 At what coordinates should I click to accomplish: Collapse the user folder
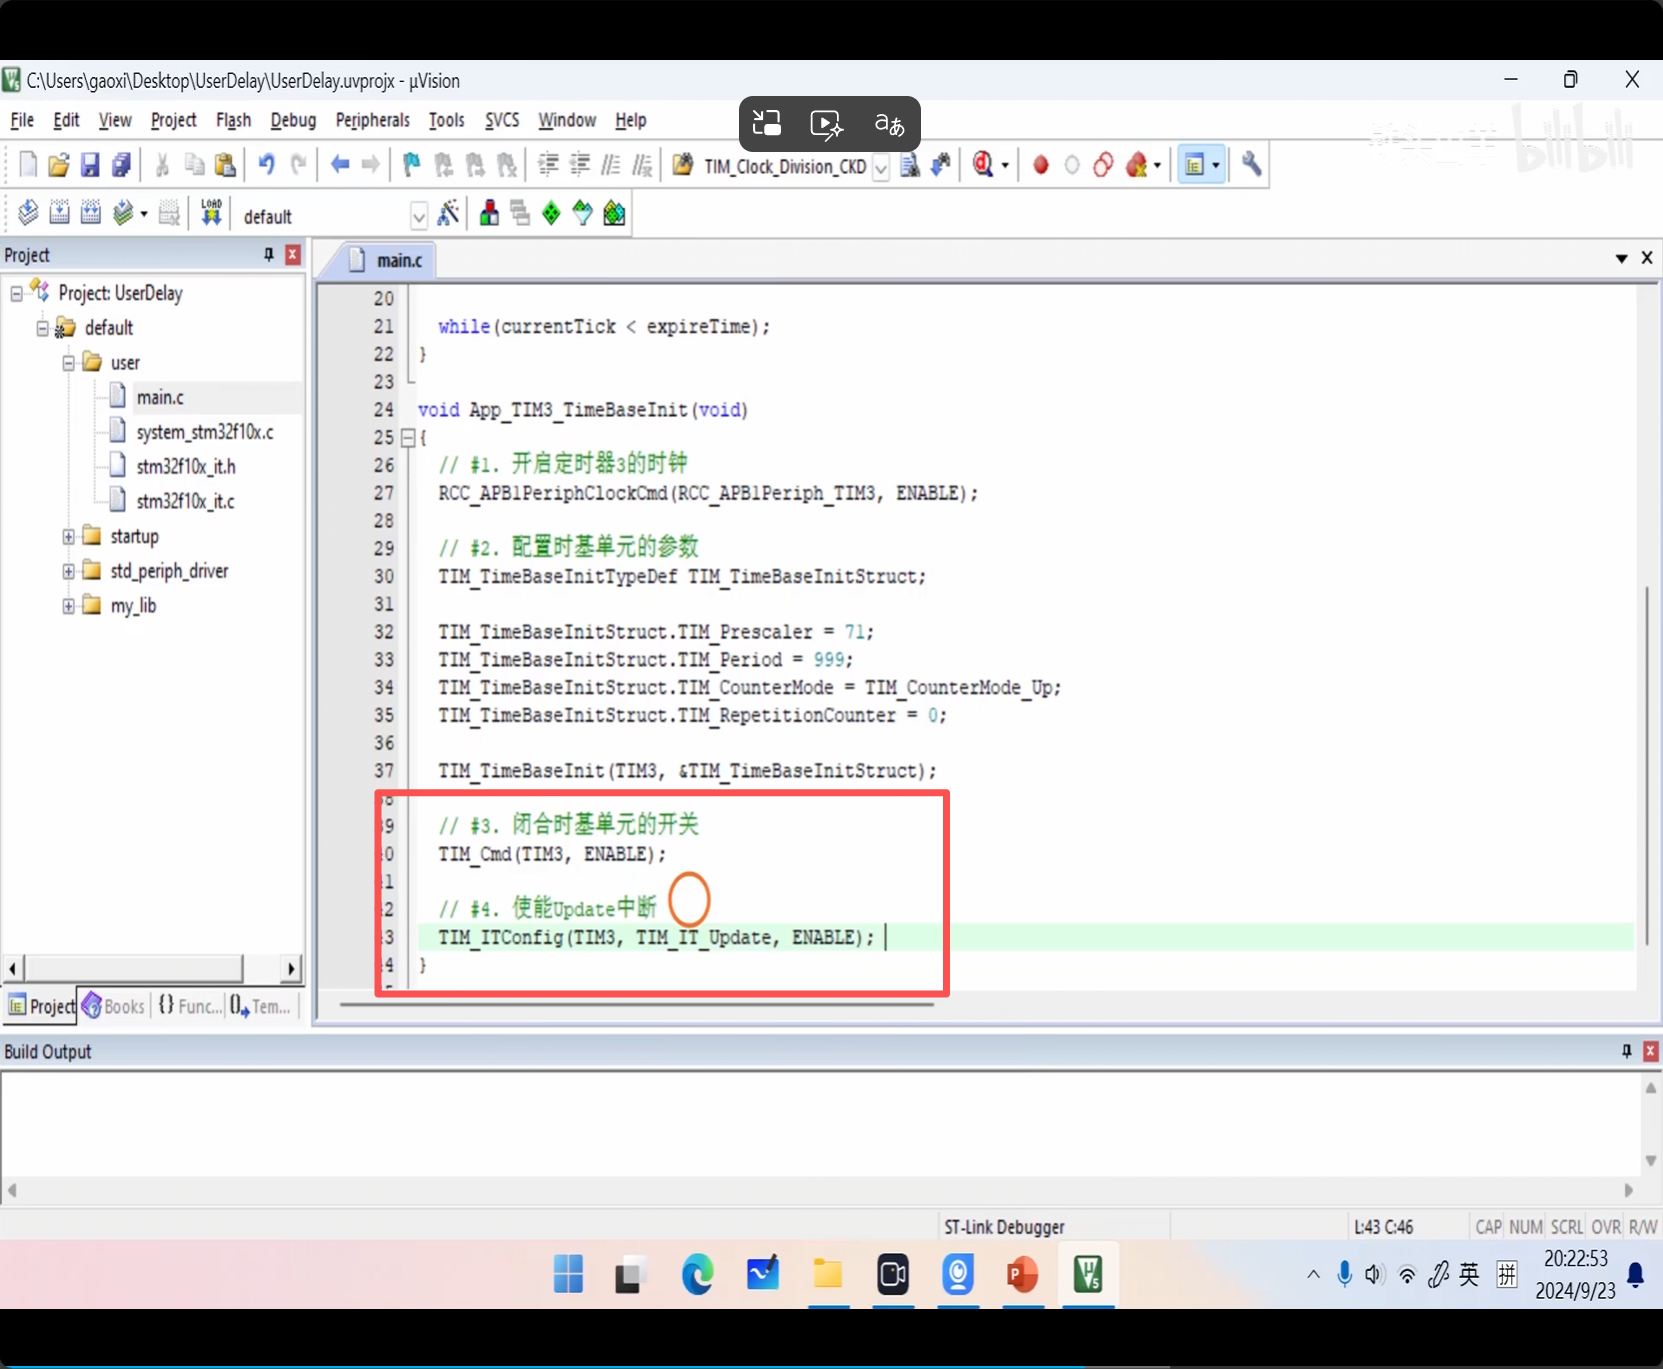[x=68, y=363]
